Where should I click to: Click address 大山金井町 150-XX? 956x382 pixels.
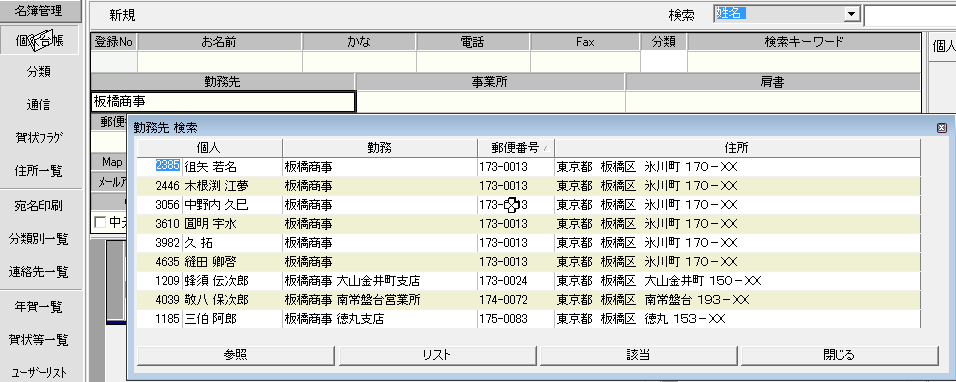[x=702, y=281]
